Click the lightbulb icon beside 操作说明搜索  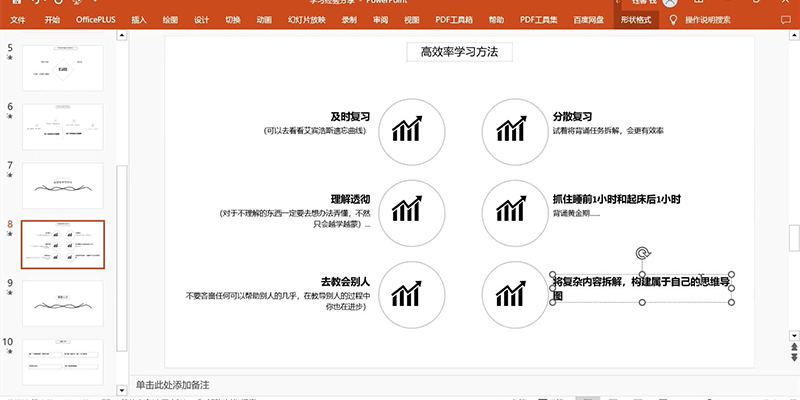click(x=673, y=19)
